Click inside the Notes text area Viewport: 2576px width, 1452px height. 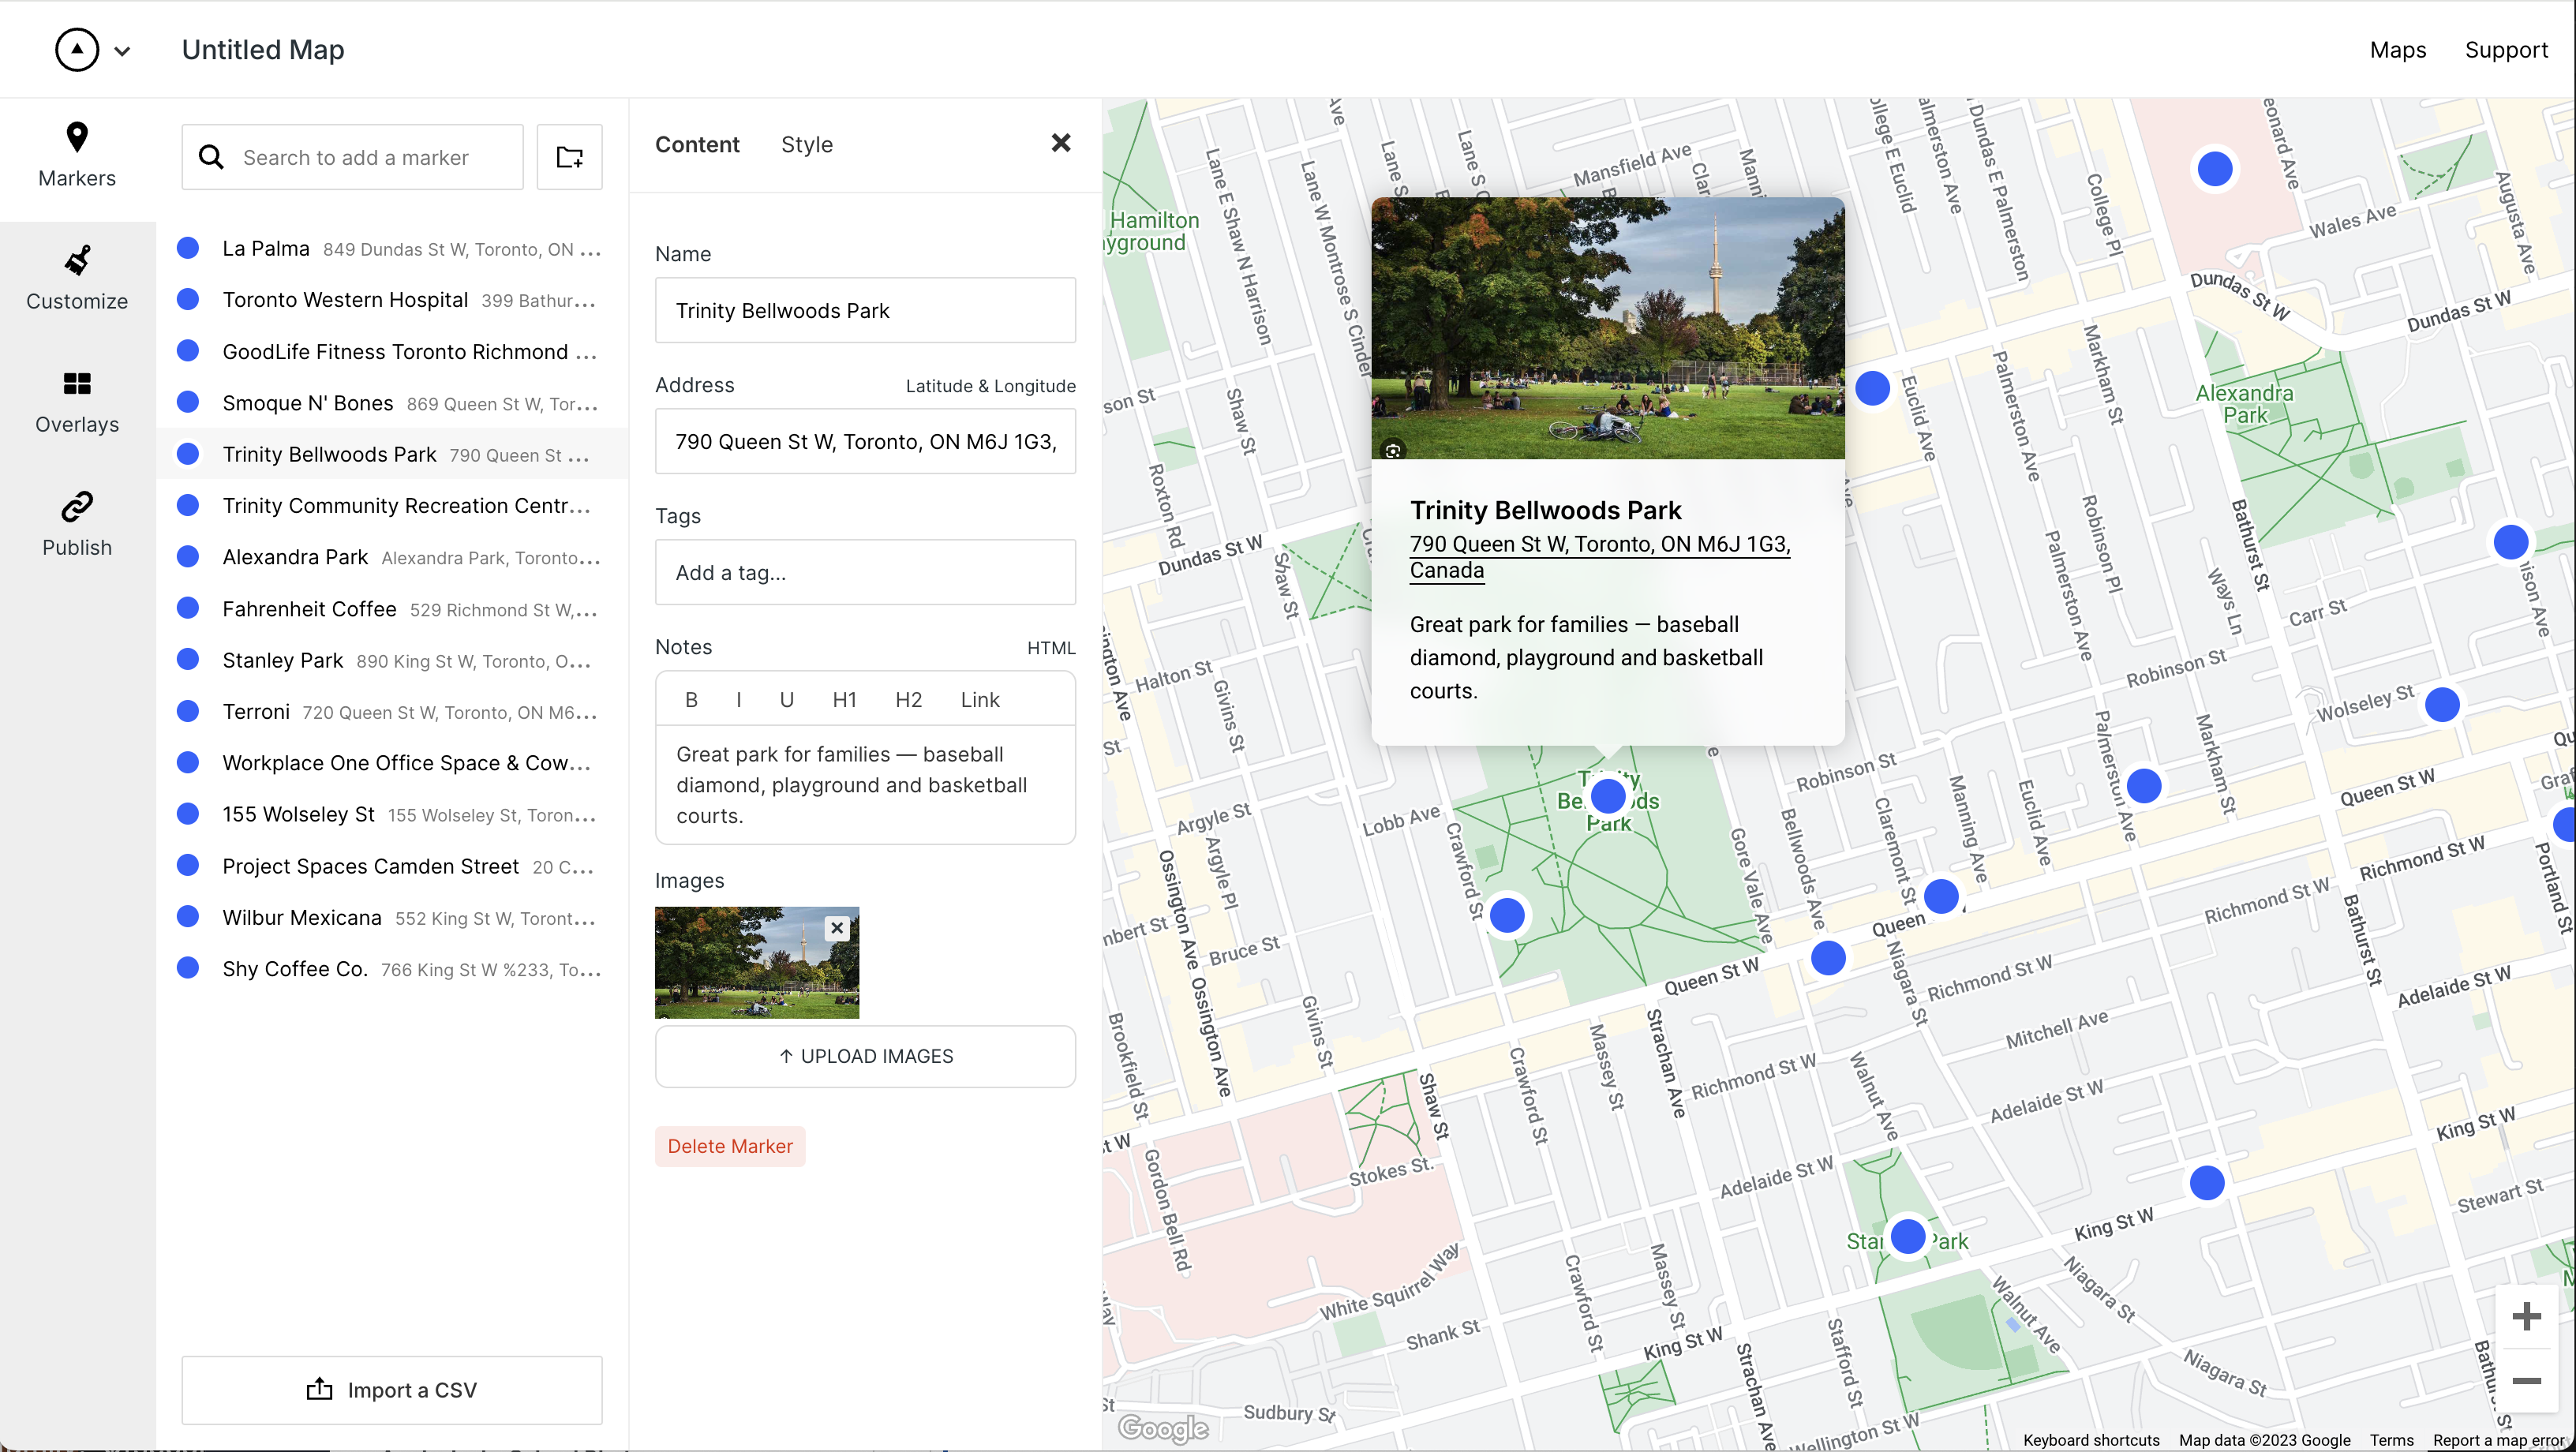865,785
